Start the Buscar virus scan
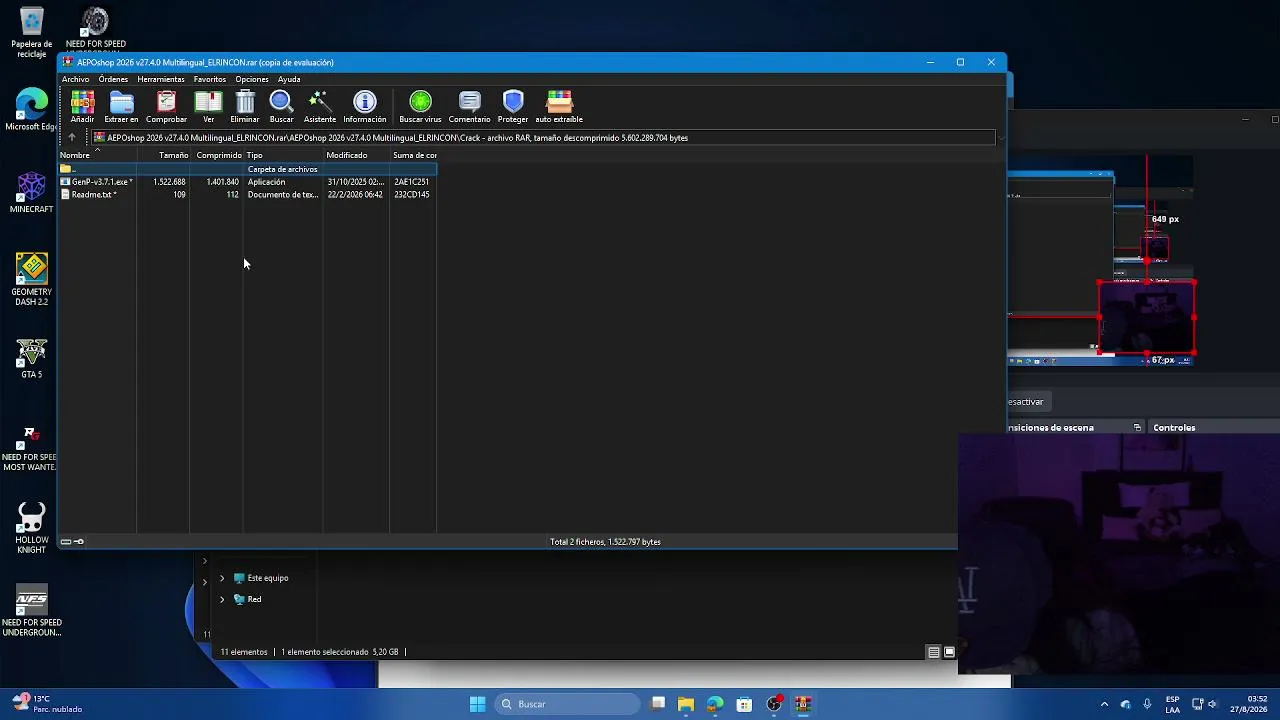Screen dimensions: 1280x720 (420, 106)
